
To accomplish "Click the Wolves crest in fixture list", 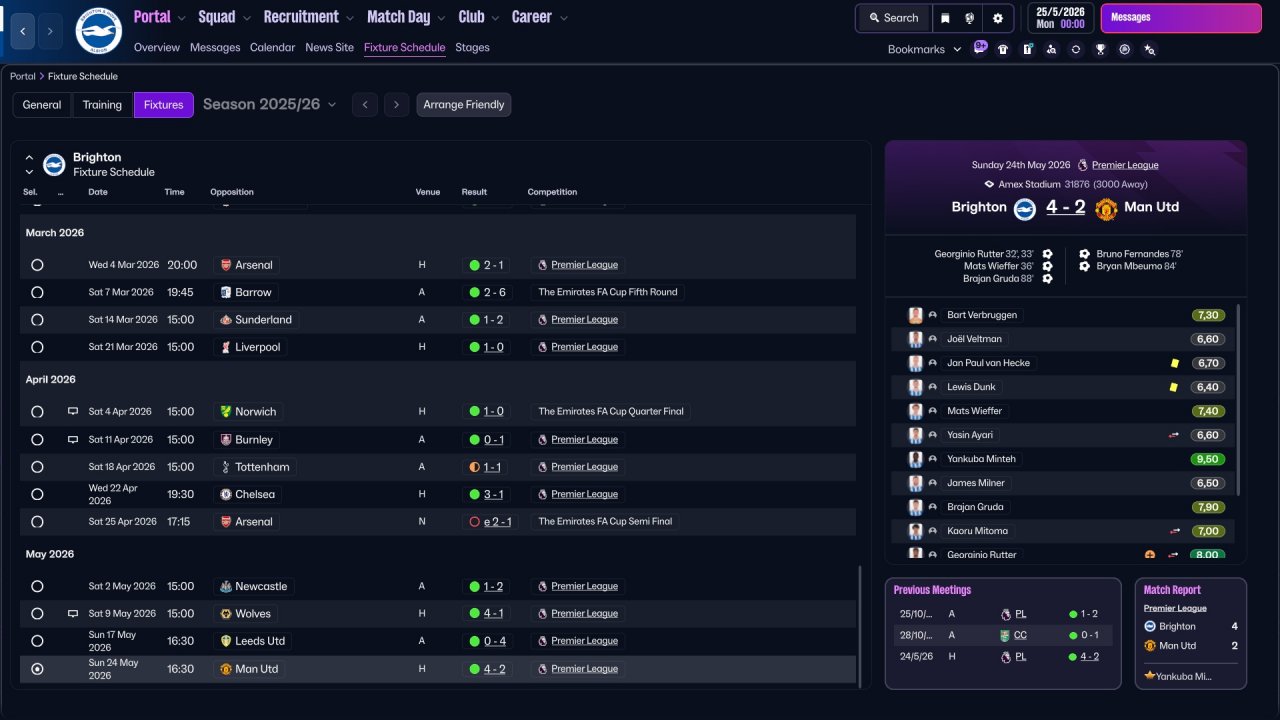I will (x=226, y=614).
